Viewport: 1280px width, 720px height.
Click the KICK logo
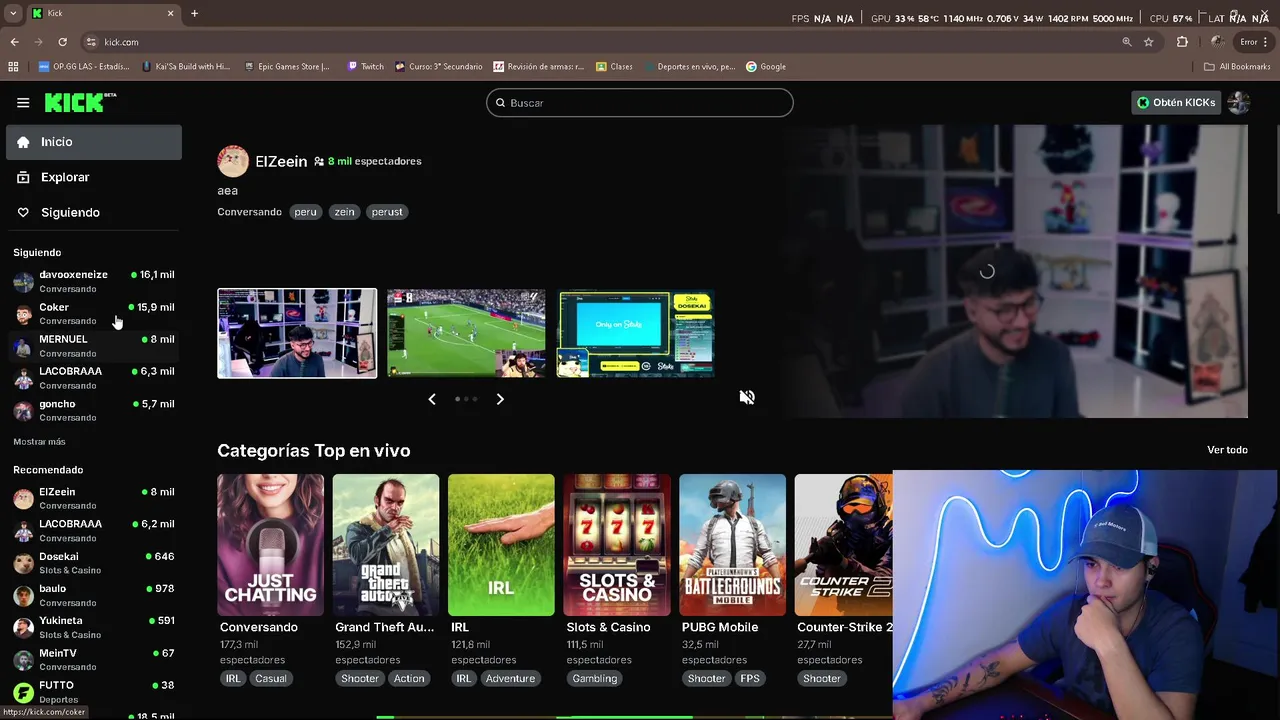coord(80,102)
